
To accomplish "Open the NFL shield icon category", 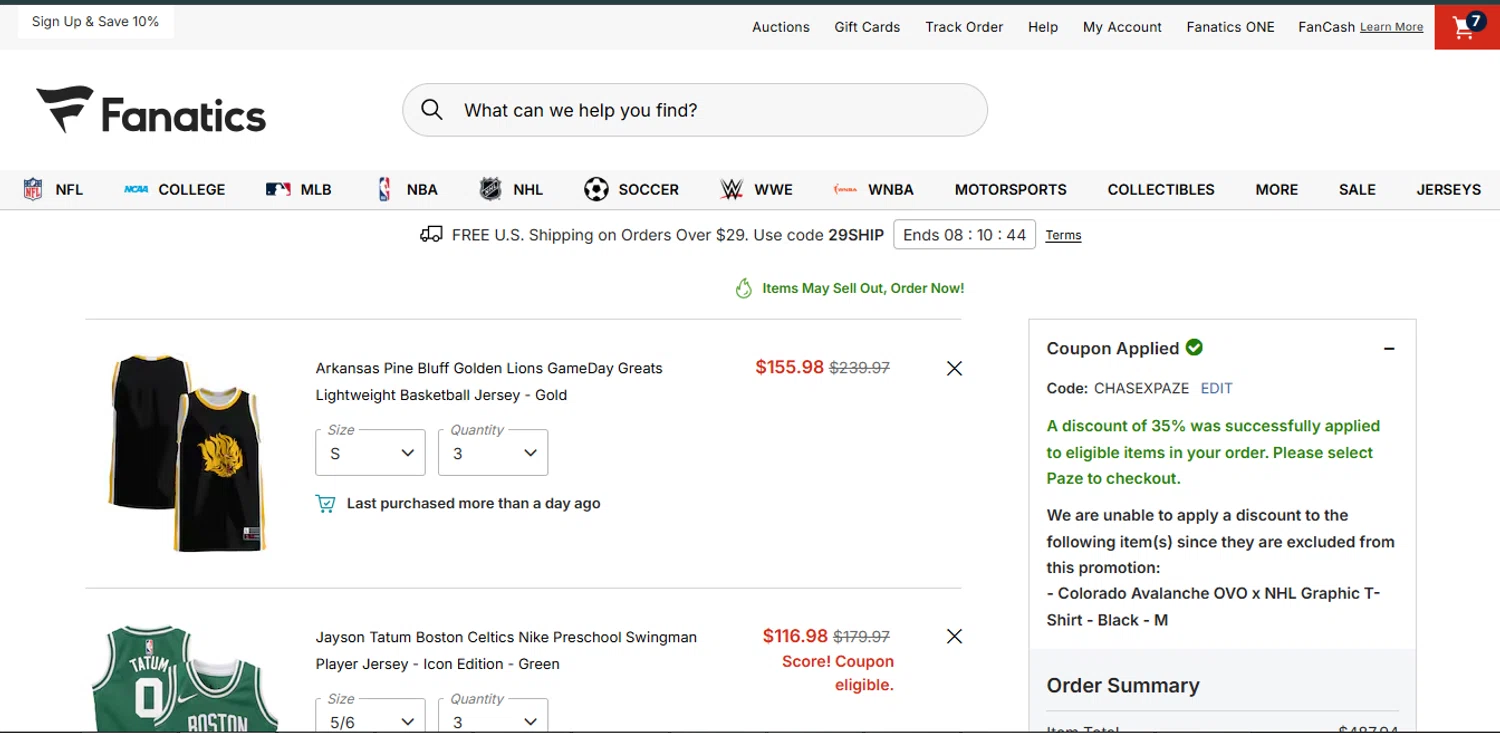I will click(33, 189).
